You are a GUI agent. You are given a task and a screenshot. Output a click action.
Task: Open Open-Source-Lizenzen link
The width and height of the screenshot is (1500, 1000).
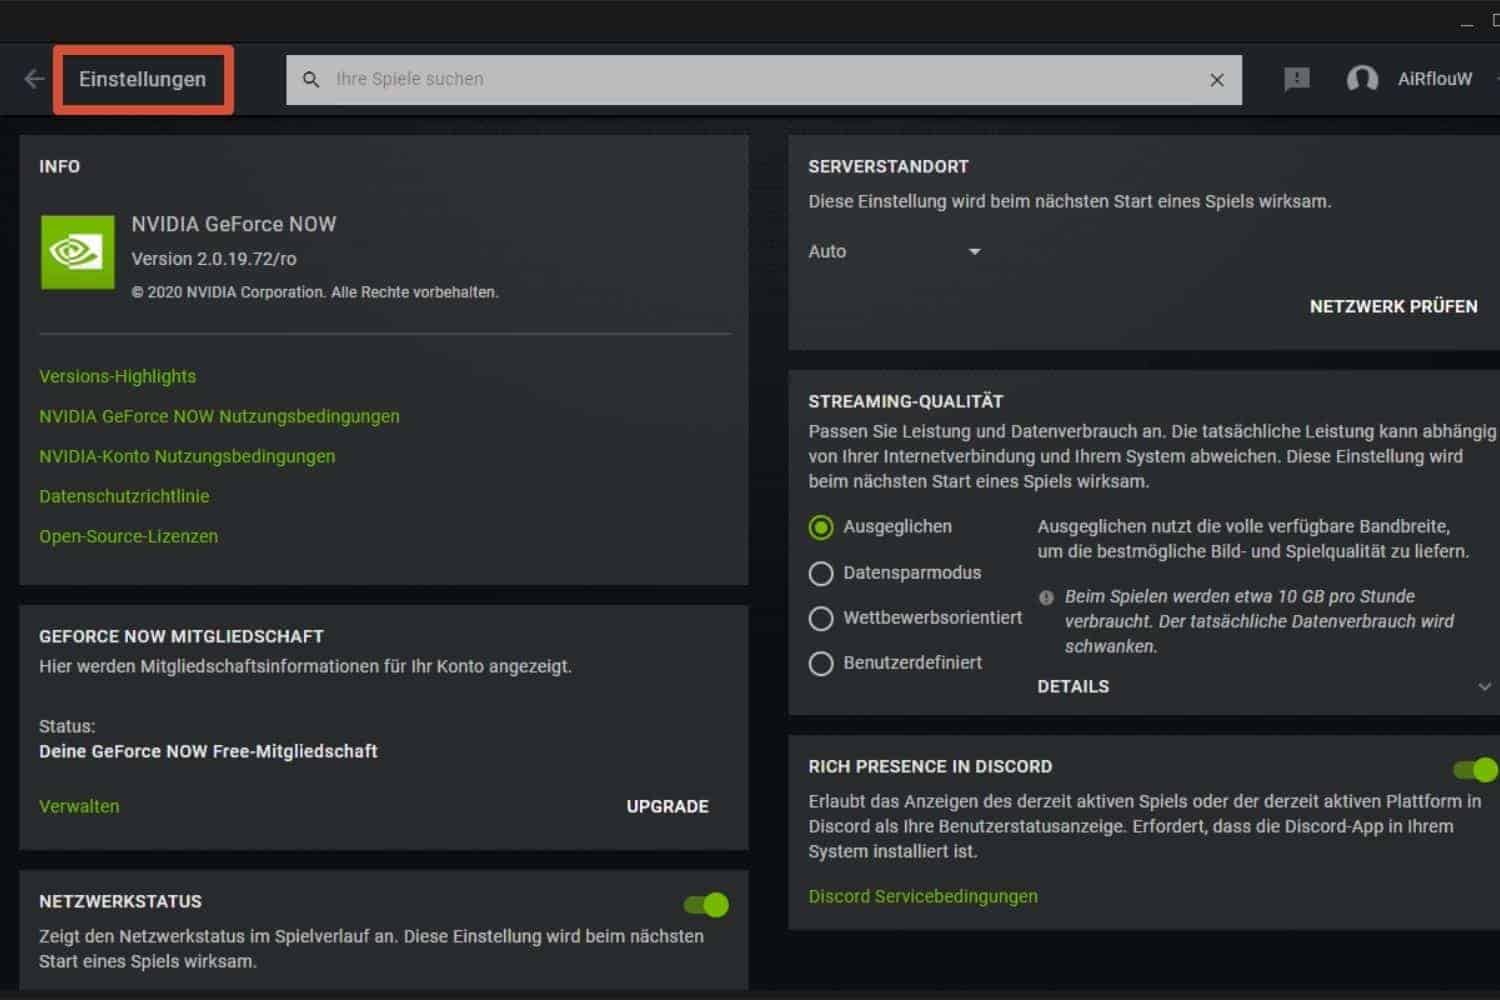[x=128, y=536]
